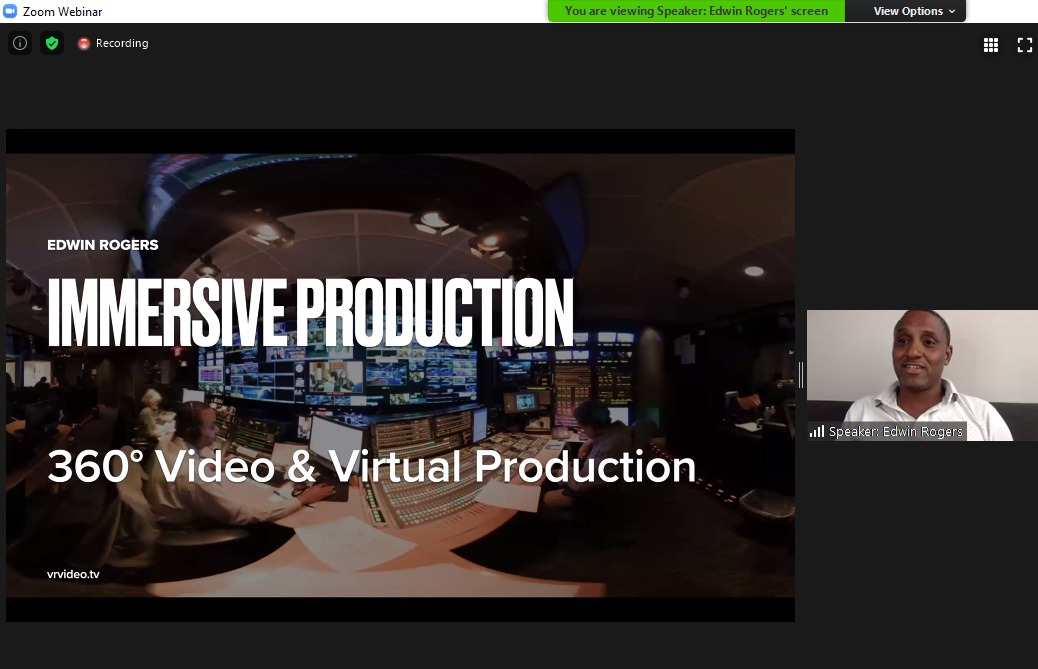Viewport: 1038px width, 669px height.
Task: Click the green screen-sharing notification banner
Action: click(x=695, y=11)
